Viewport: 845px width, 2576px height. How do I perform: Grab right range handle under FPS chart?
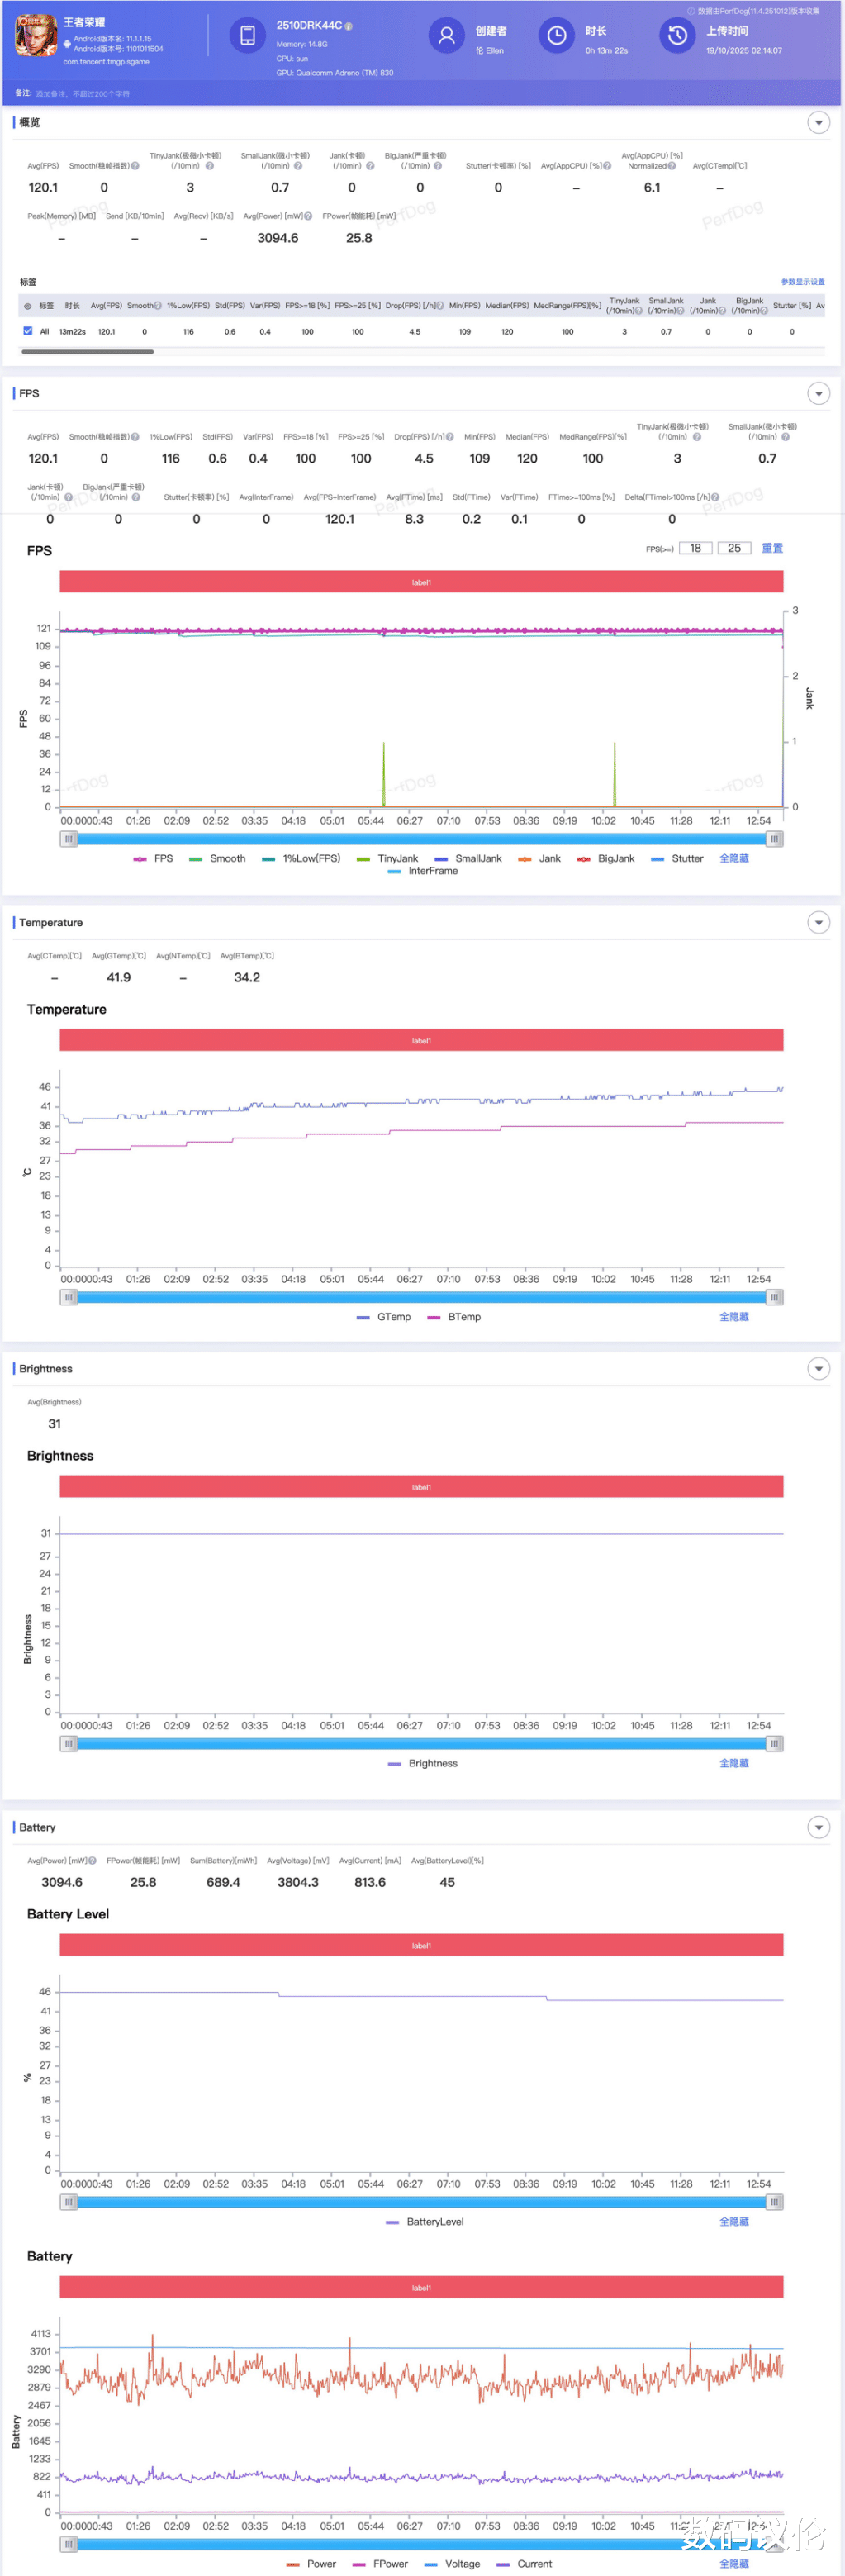[775, 839]
